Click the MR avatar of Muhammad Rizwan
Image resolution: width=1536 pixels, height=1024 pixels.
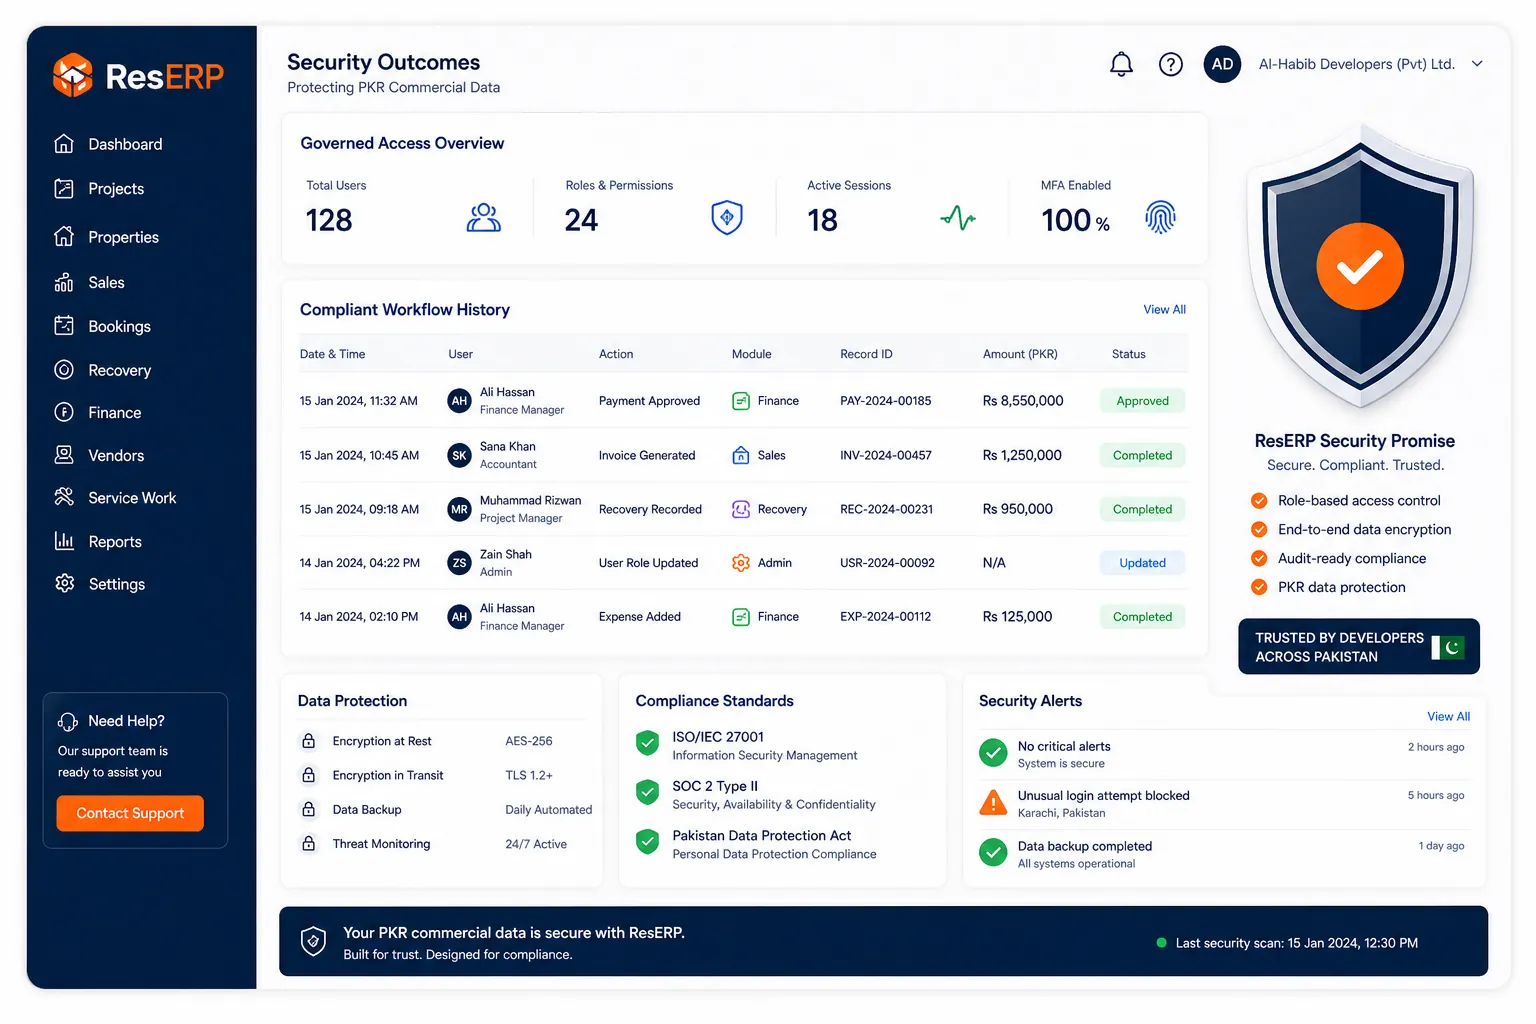pos(459,509)
